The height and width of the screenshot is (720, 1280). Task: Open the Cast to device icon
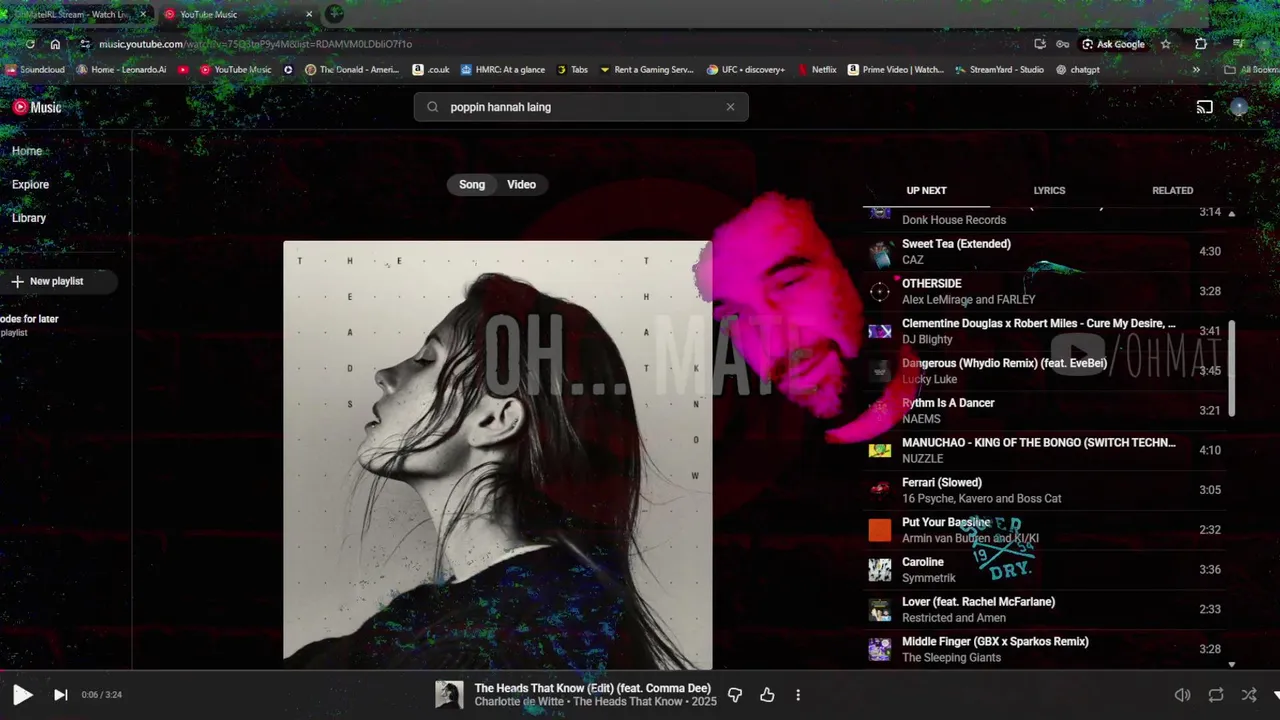1205,107
